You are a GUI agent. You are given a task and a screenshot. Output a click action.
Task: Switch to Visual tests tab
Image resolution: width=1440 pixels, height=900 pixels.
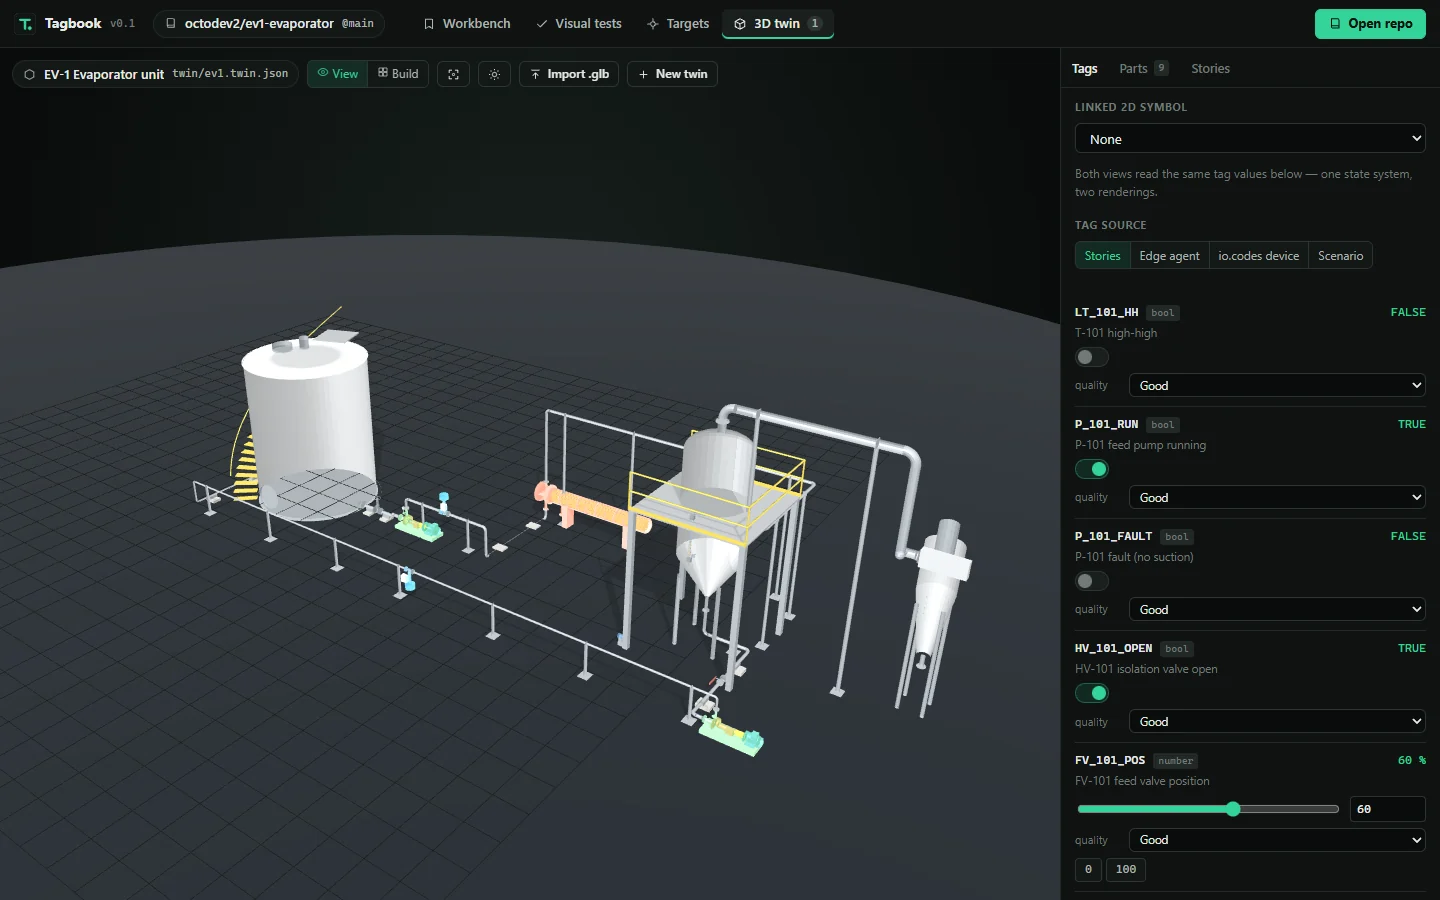tap(578, 24)
